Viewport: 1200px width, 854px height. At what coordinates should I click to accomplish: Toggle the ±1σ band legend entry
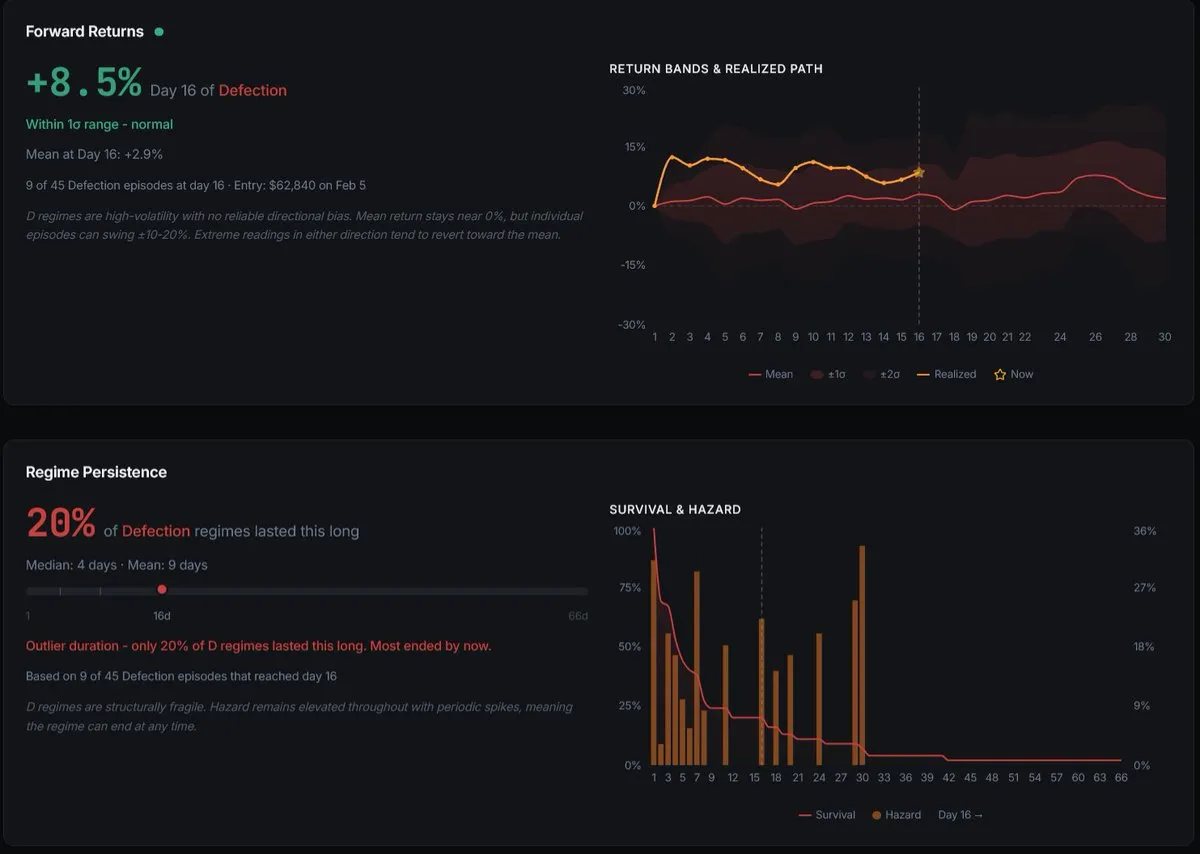click(828, 374)
